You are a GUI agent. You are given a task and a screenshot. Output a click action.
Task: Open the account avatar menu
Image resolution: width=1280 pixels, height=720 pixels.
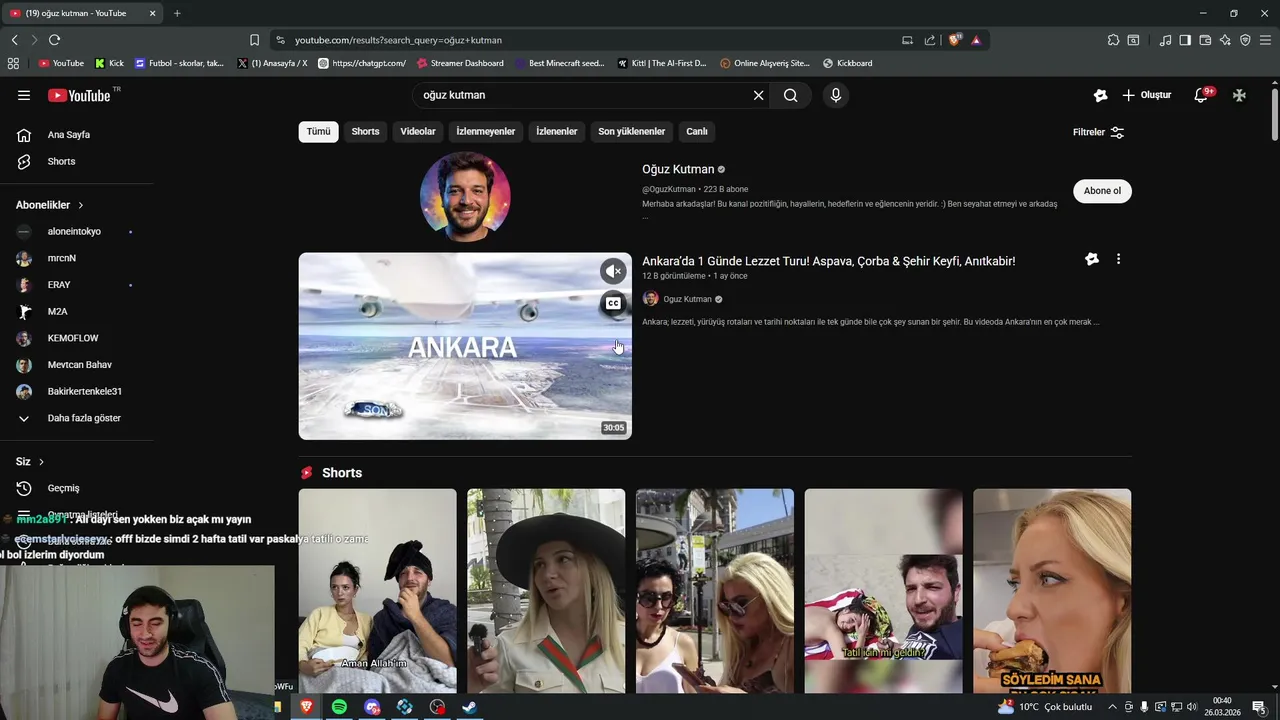coord(1239,95)
